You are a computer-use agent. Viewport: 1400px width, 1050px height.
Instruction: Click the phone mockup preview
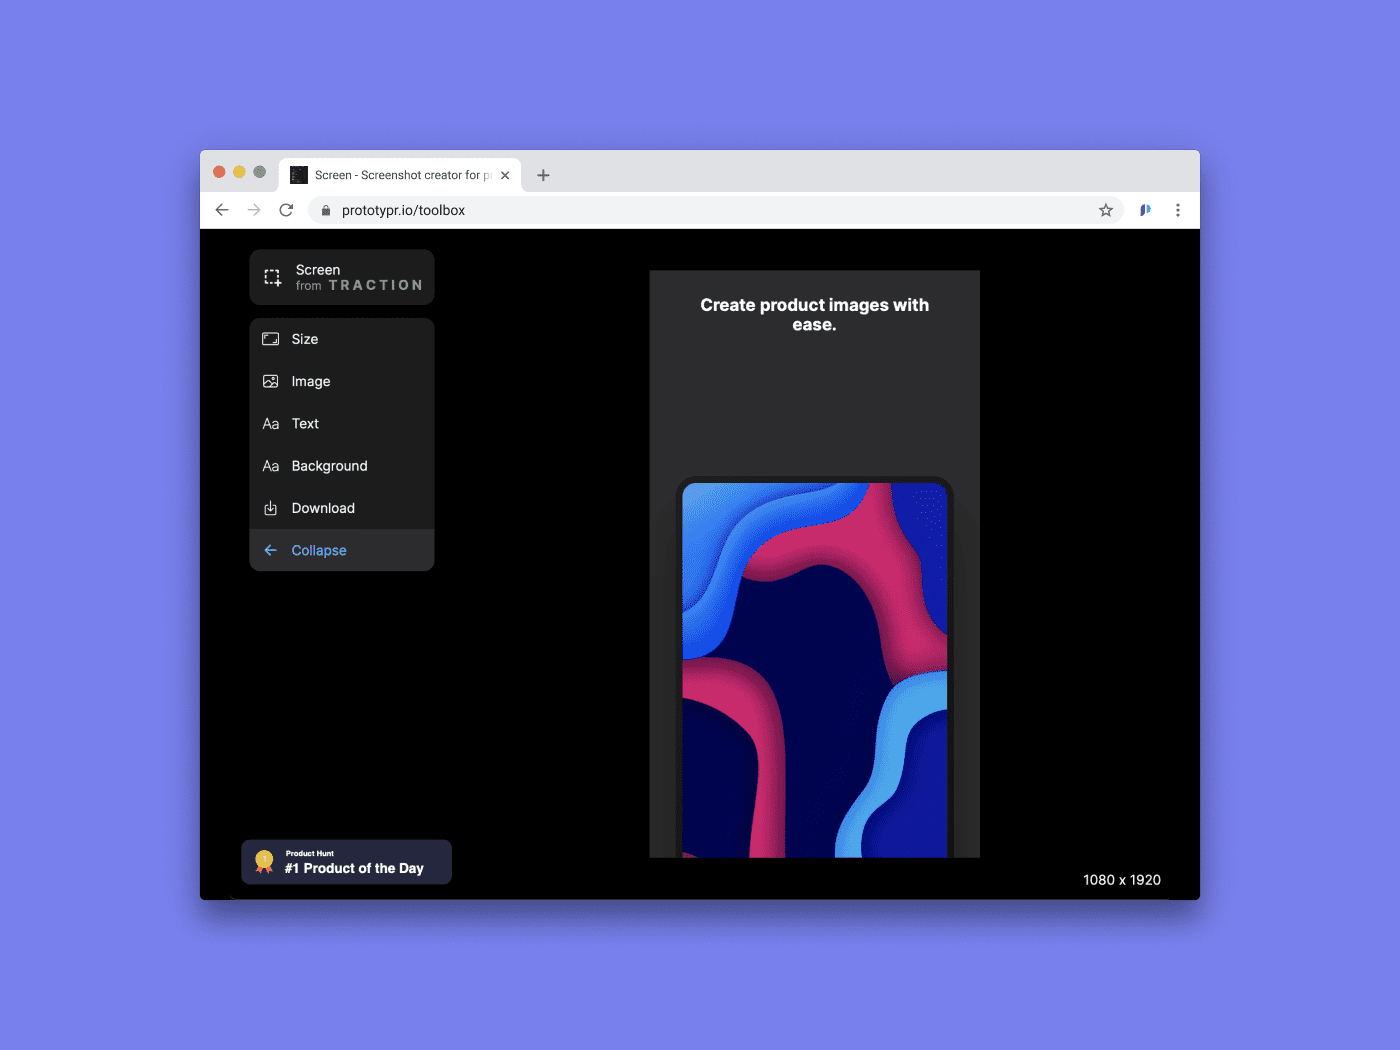click(814, 670)
